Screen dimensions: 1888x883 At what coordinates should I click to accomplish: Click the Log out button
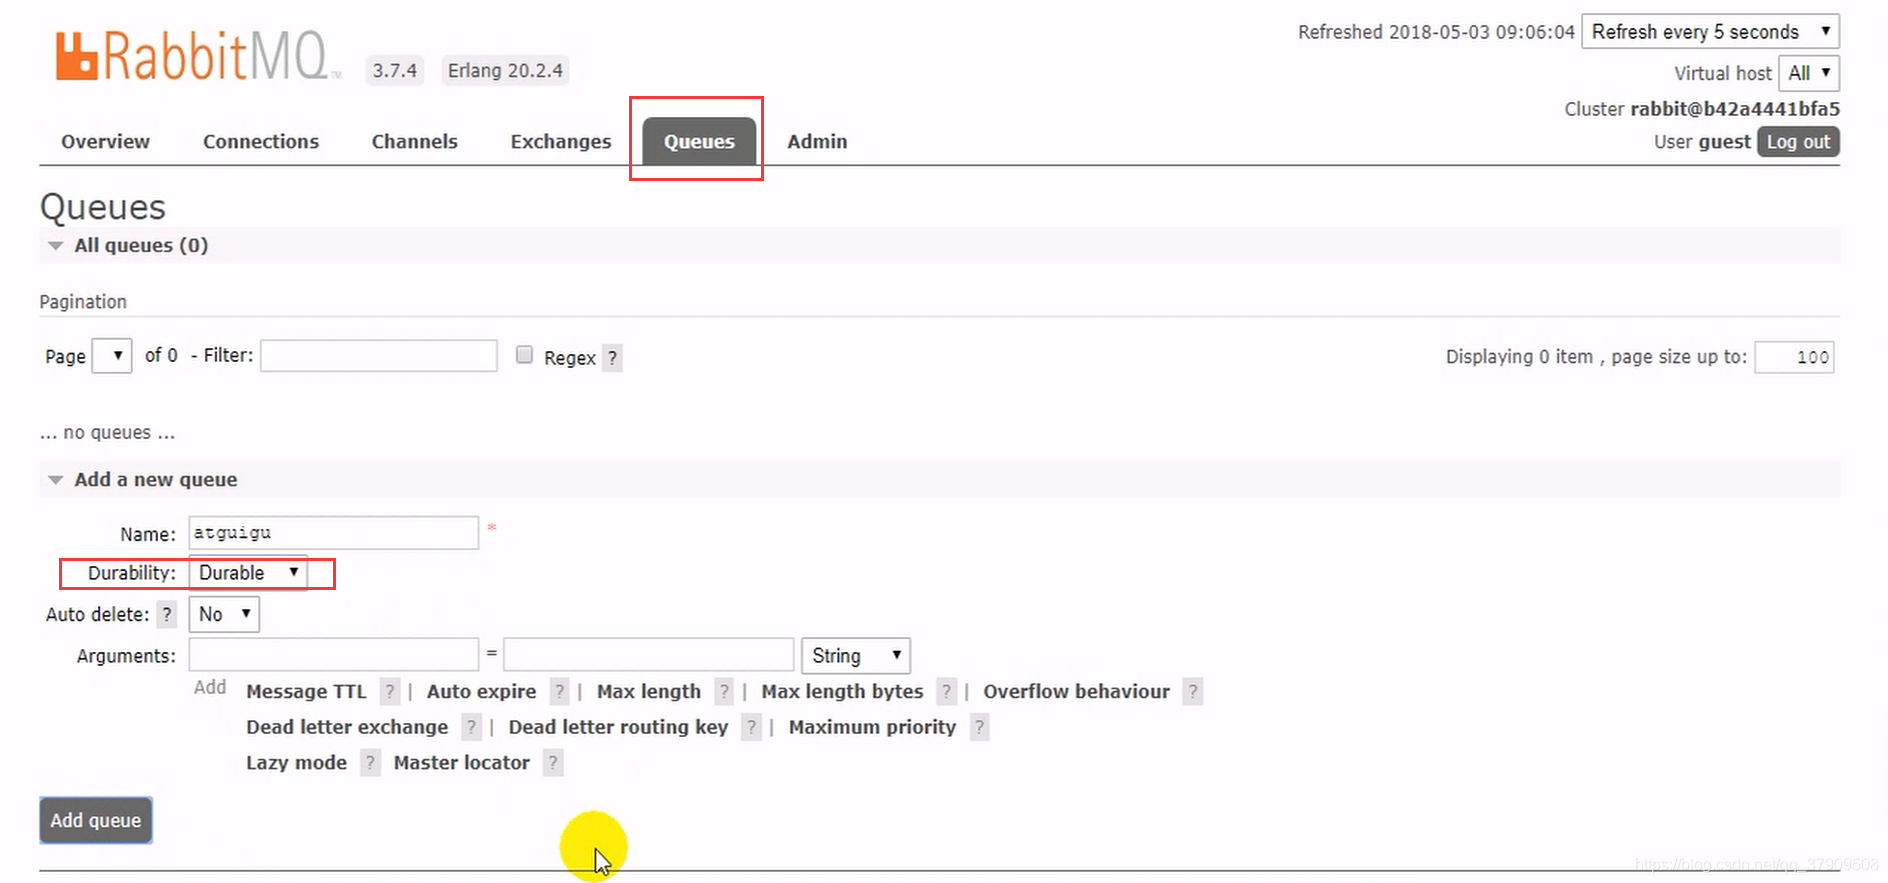(1798, 142)
